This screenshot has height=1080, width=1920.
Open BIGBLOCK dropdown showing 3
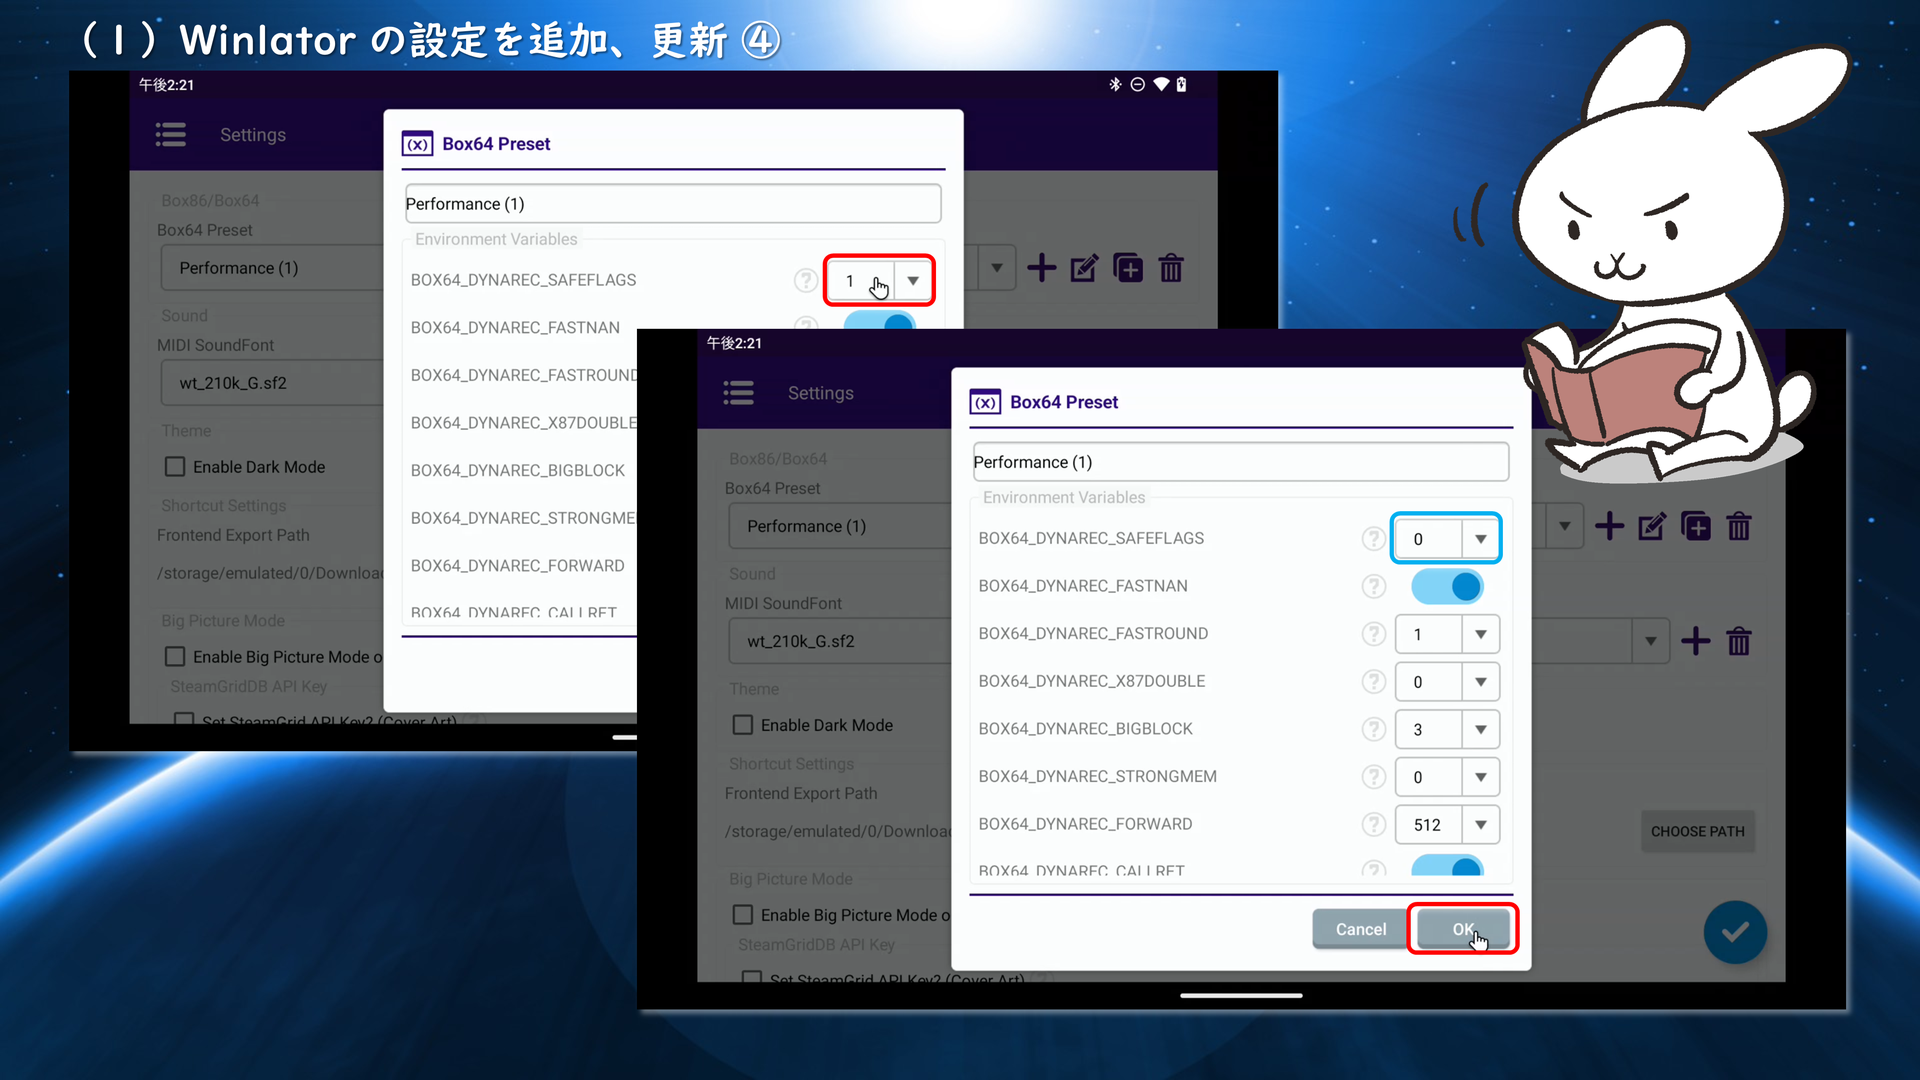tap(1446, 730)
